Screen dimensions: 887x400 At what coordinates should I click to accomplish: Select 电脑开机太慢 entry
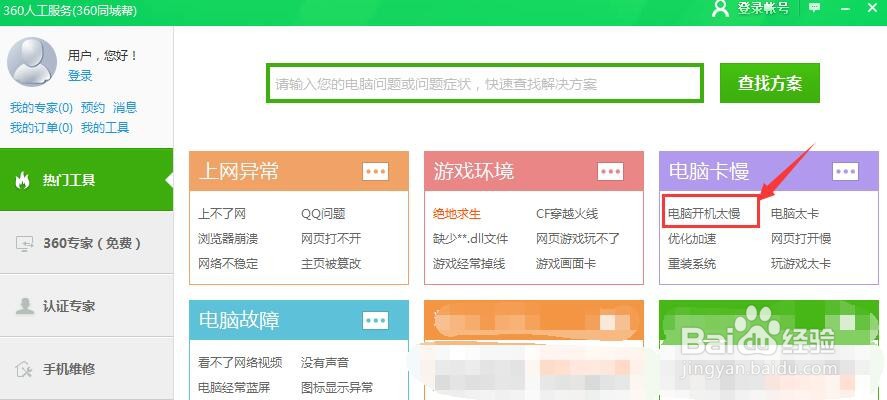[704, 214]
